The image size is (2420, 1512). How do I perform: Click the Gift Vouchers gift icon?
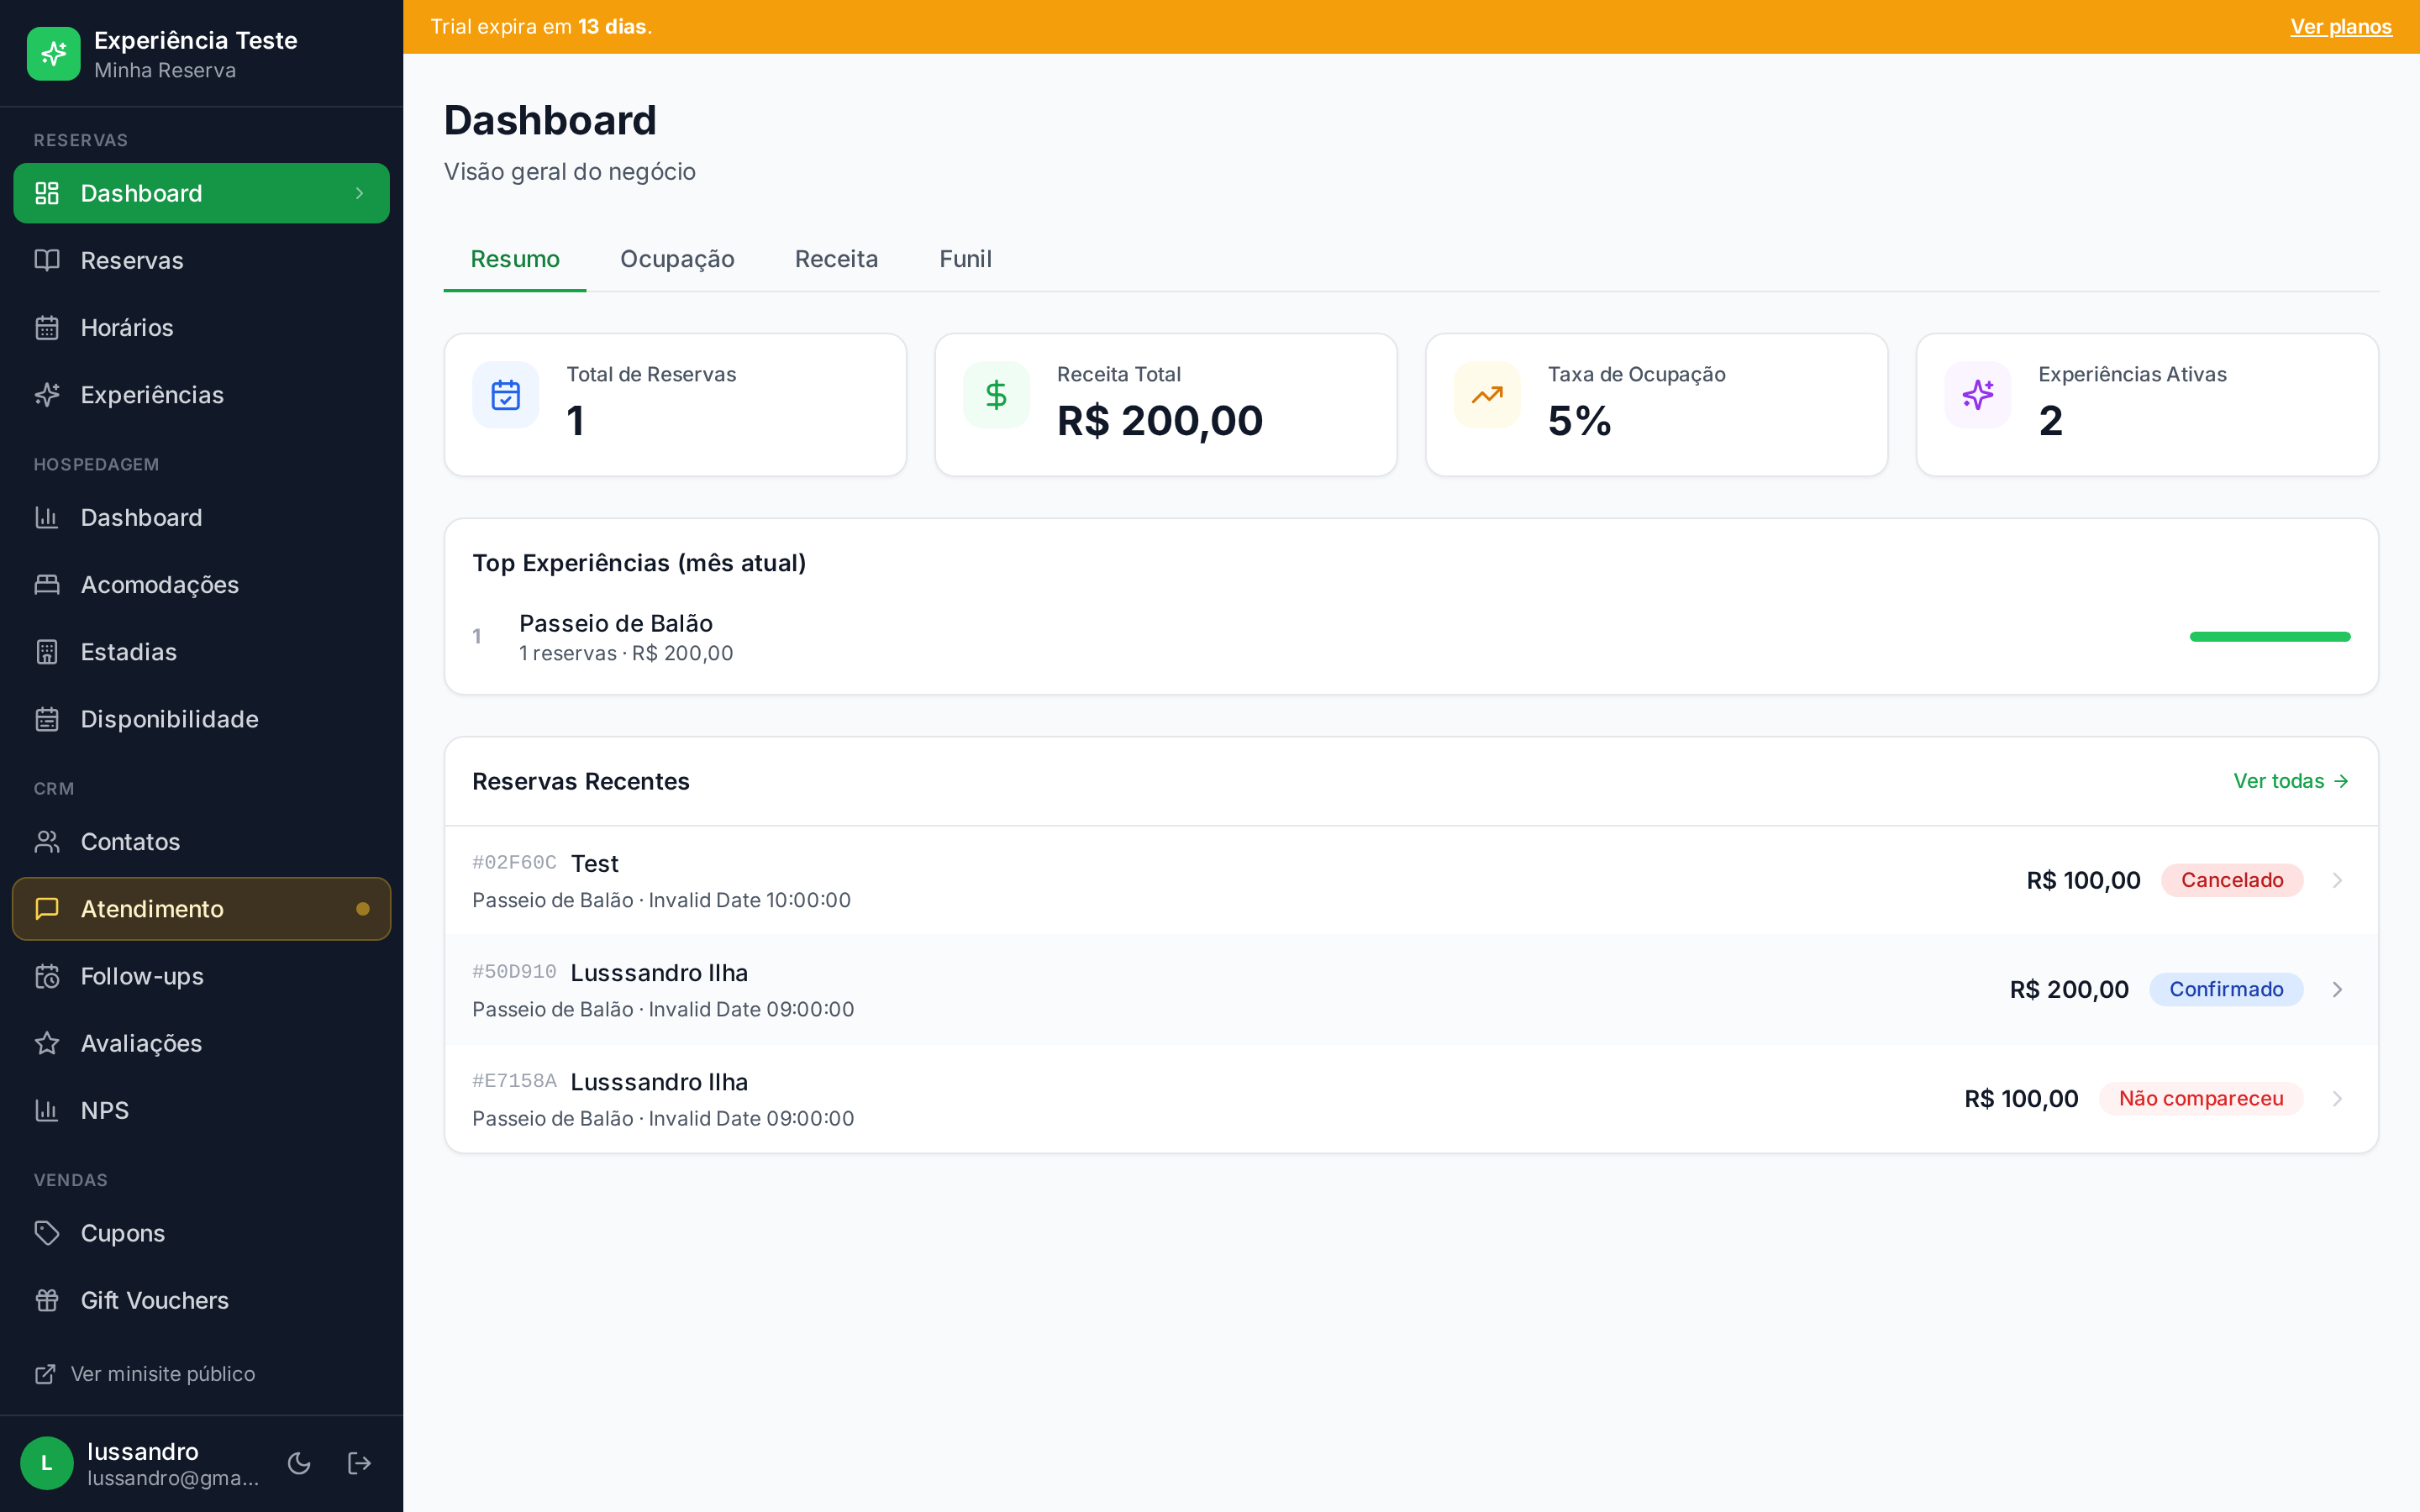click(x=47, y=1299)
